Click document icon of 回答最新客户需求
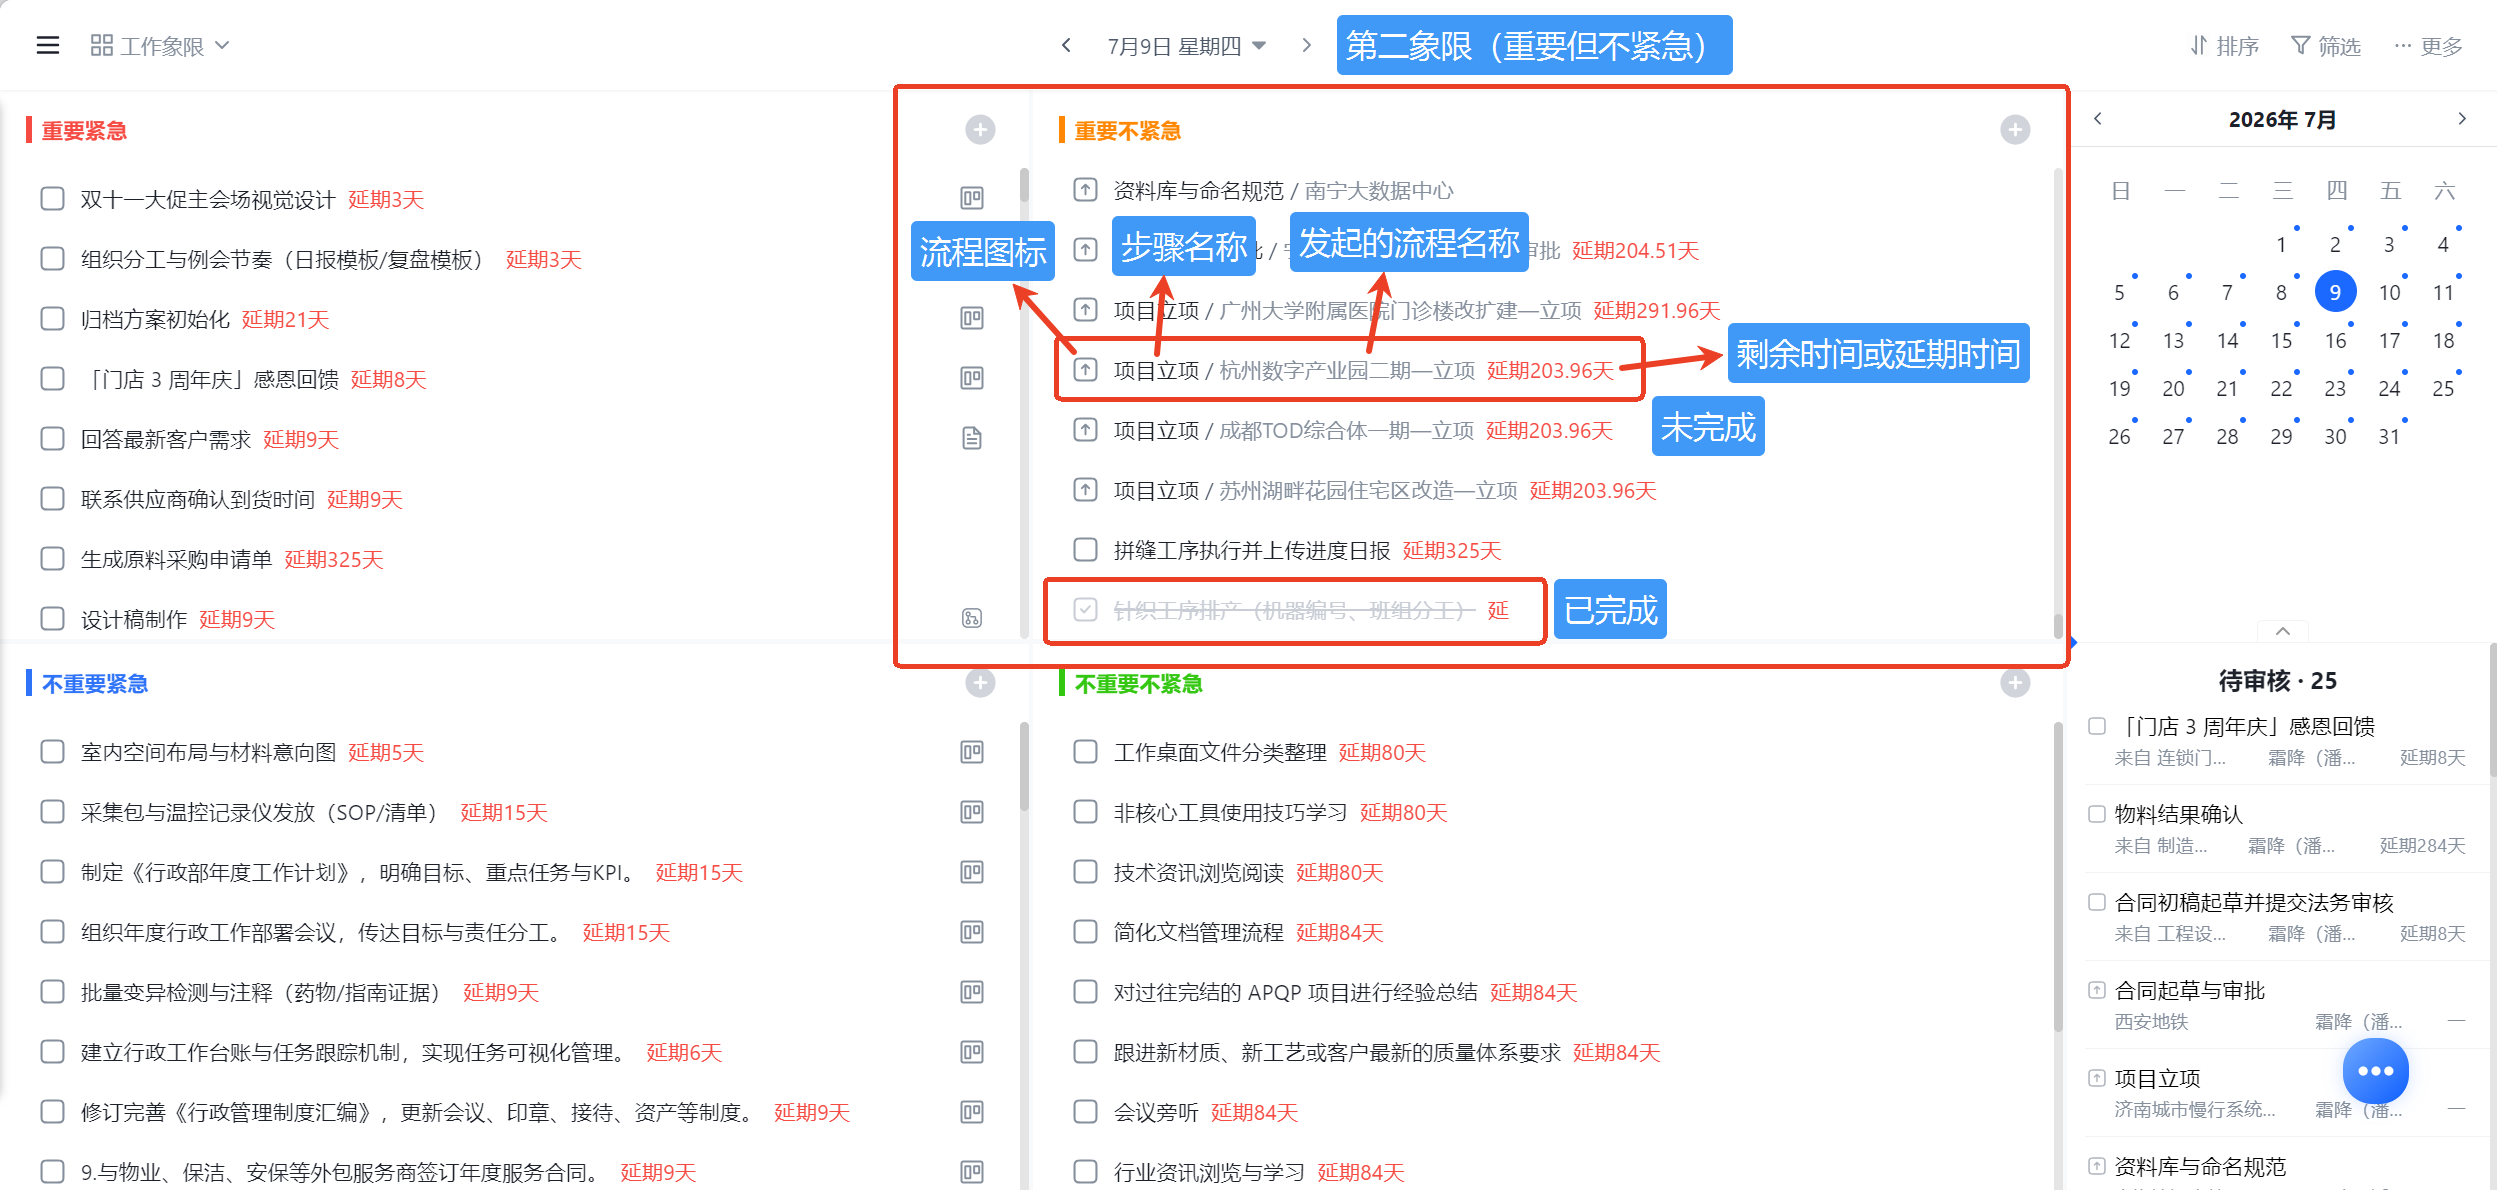The height and width of the screenshot is (1190, 2497). tap(972, 438)
